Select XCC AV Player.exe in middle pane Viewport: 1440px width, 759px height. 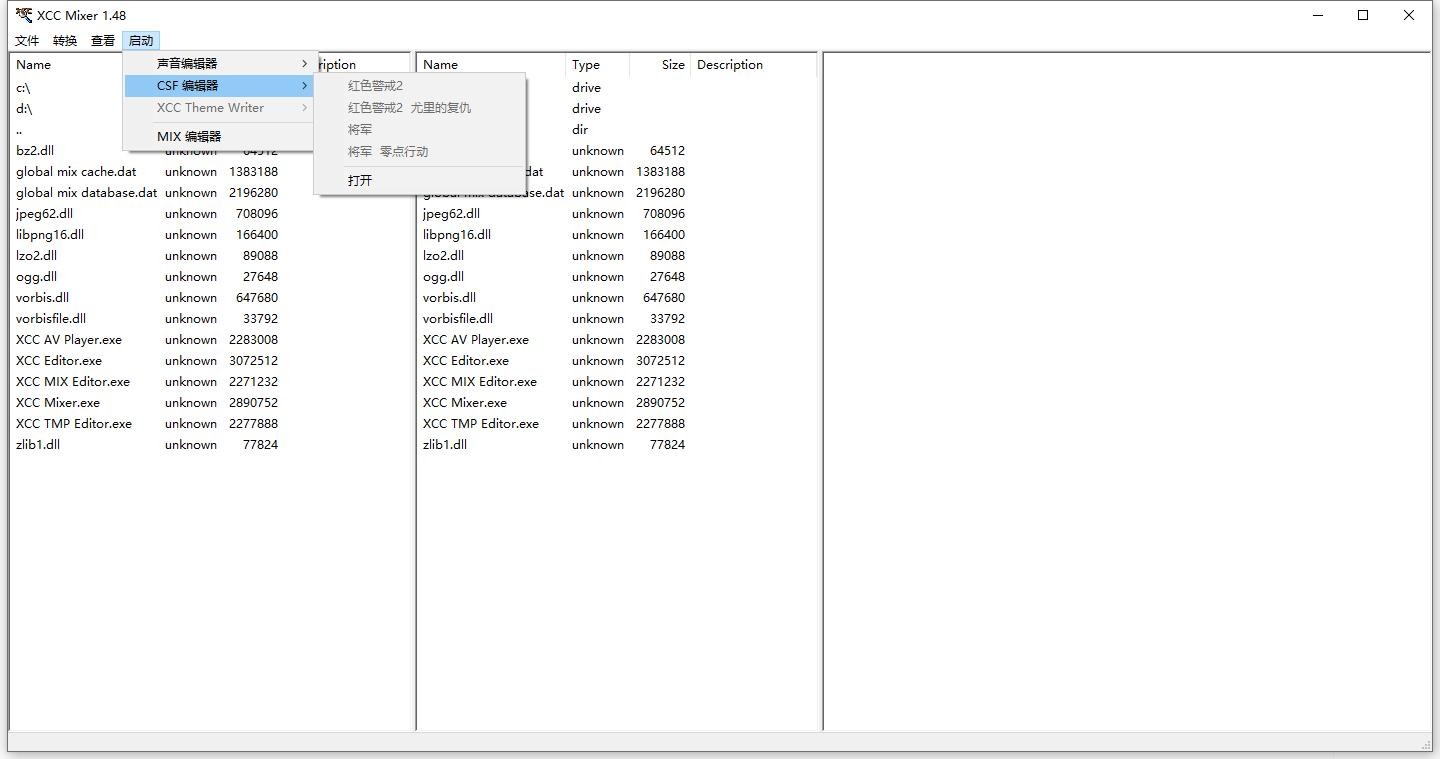(476, 339)
